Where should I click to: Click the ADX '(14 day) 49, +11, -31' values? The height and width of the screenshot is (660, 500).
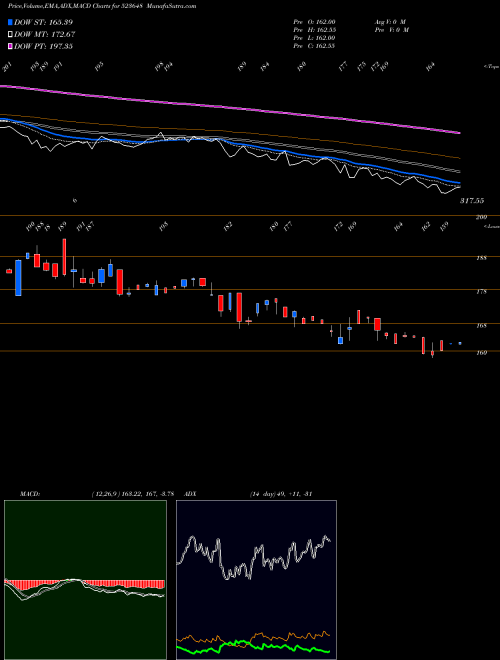tap(281, 494)
